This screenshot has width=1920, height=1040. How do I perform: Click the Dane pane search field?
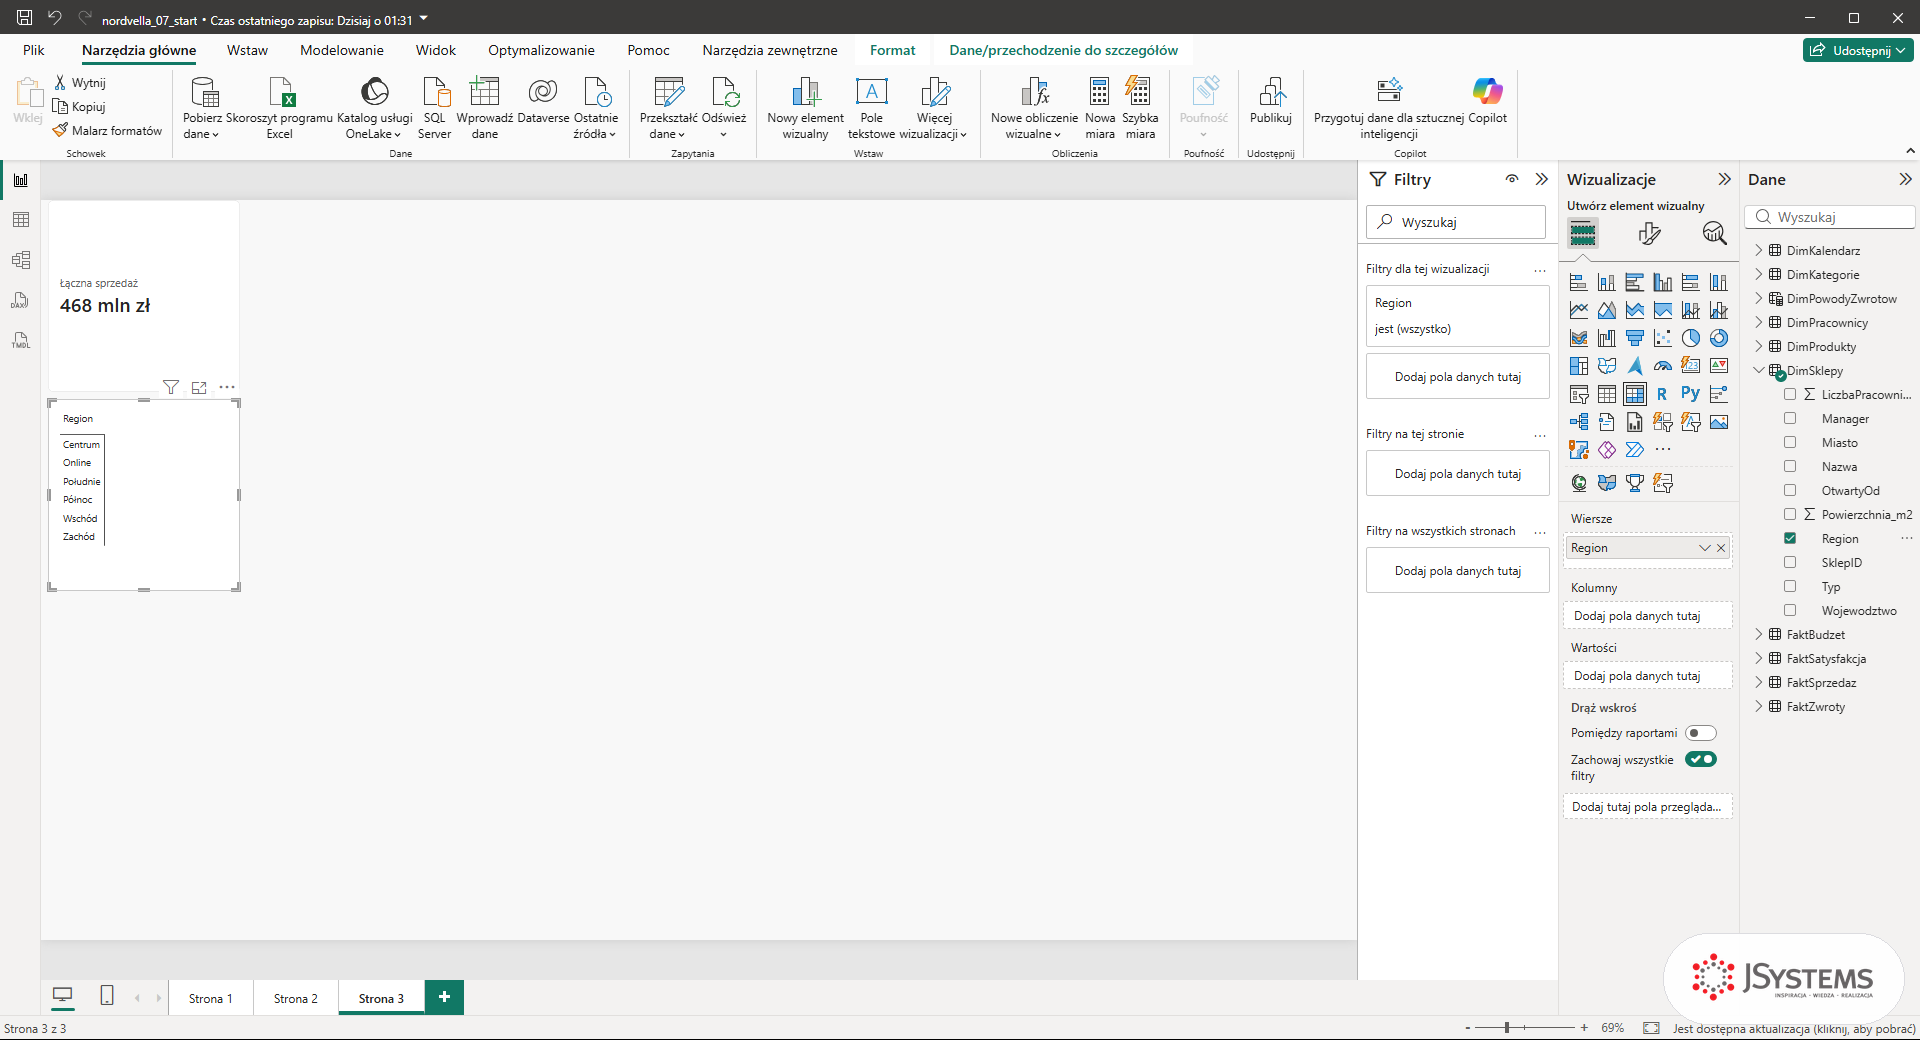(x=1831, y=217)
